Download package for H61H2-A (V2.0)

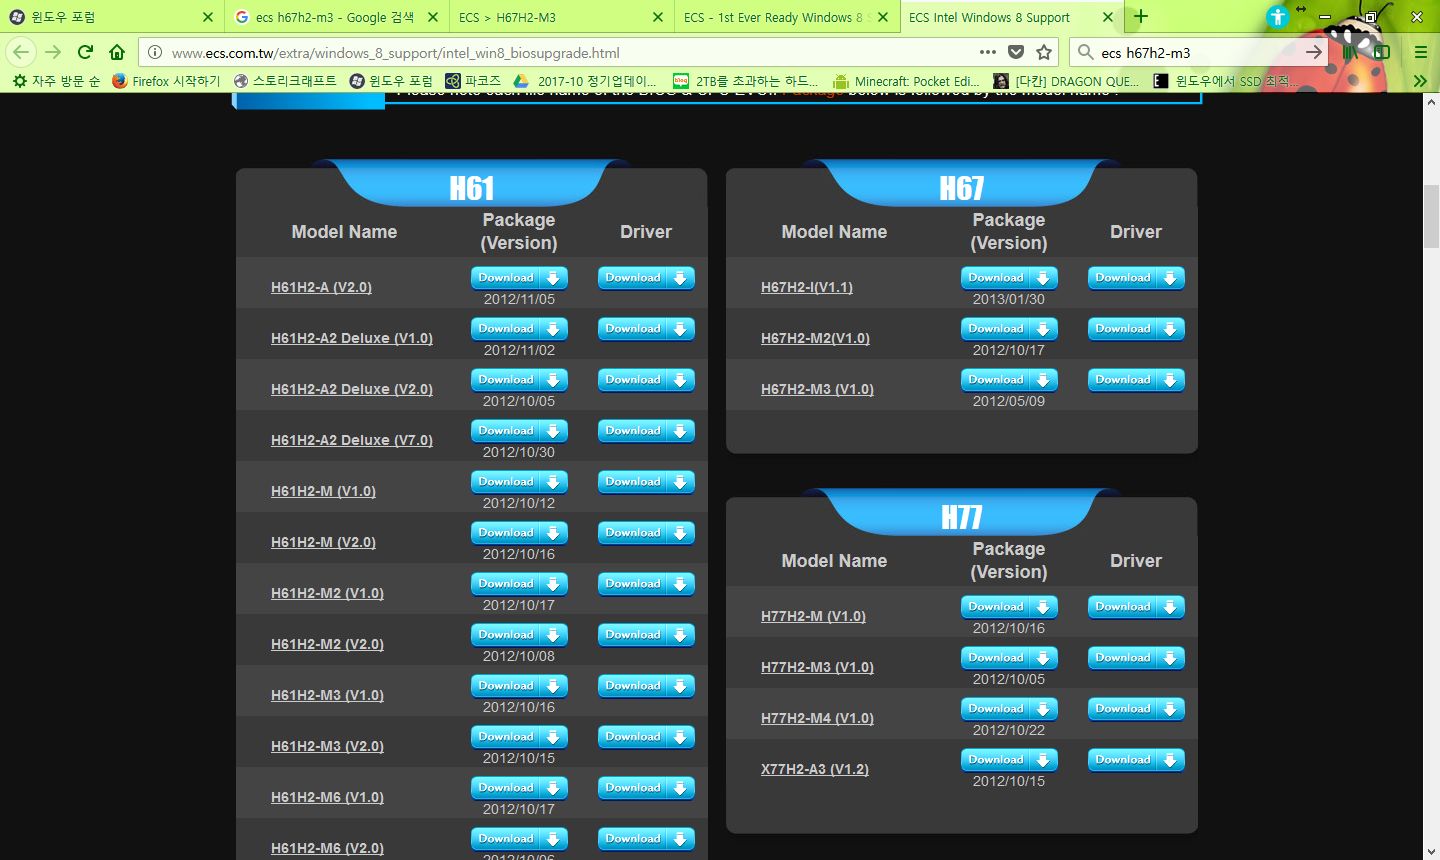pyautogui.click(x=519, y=278)
